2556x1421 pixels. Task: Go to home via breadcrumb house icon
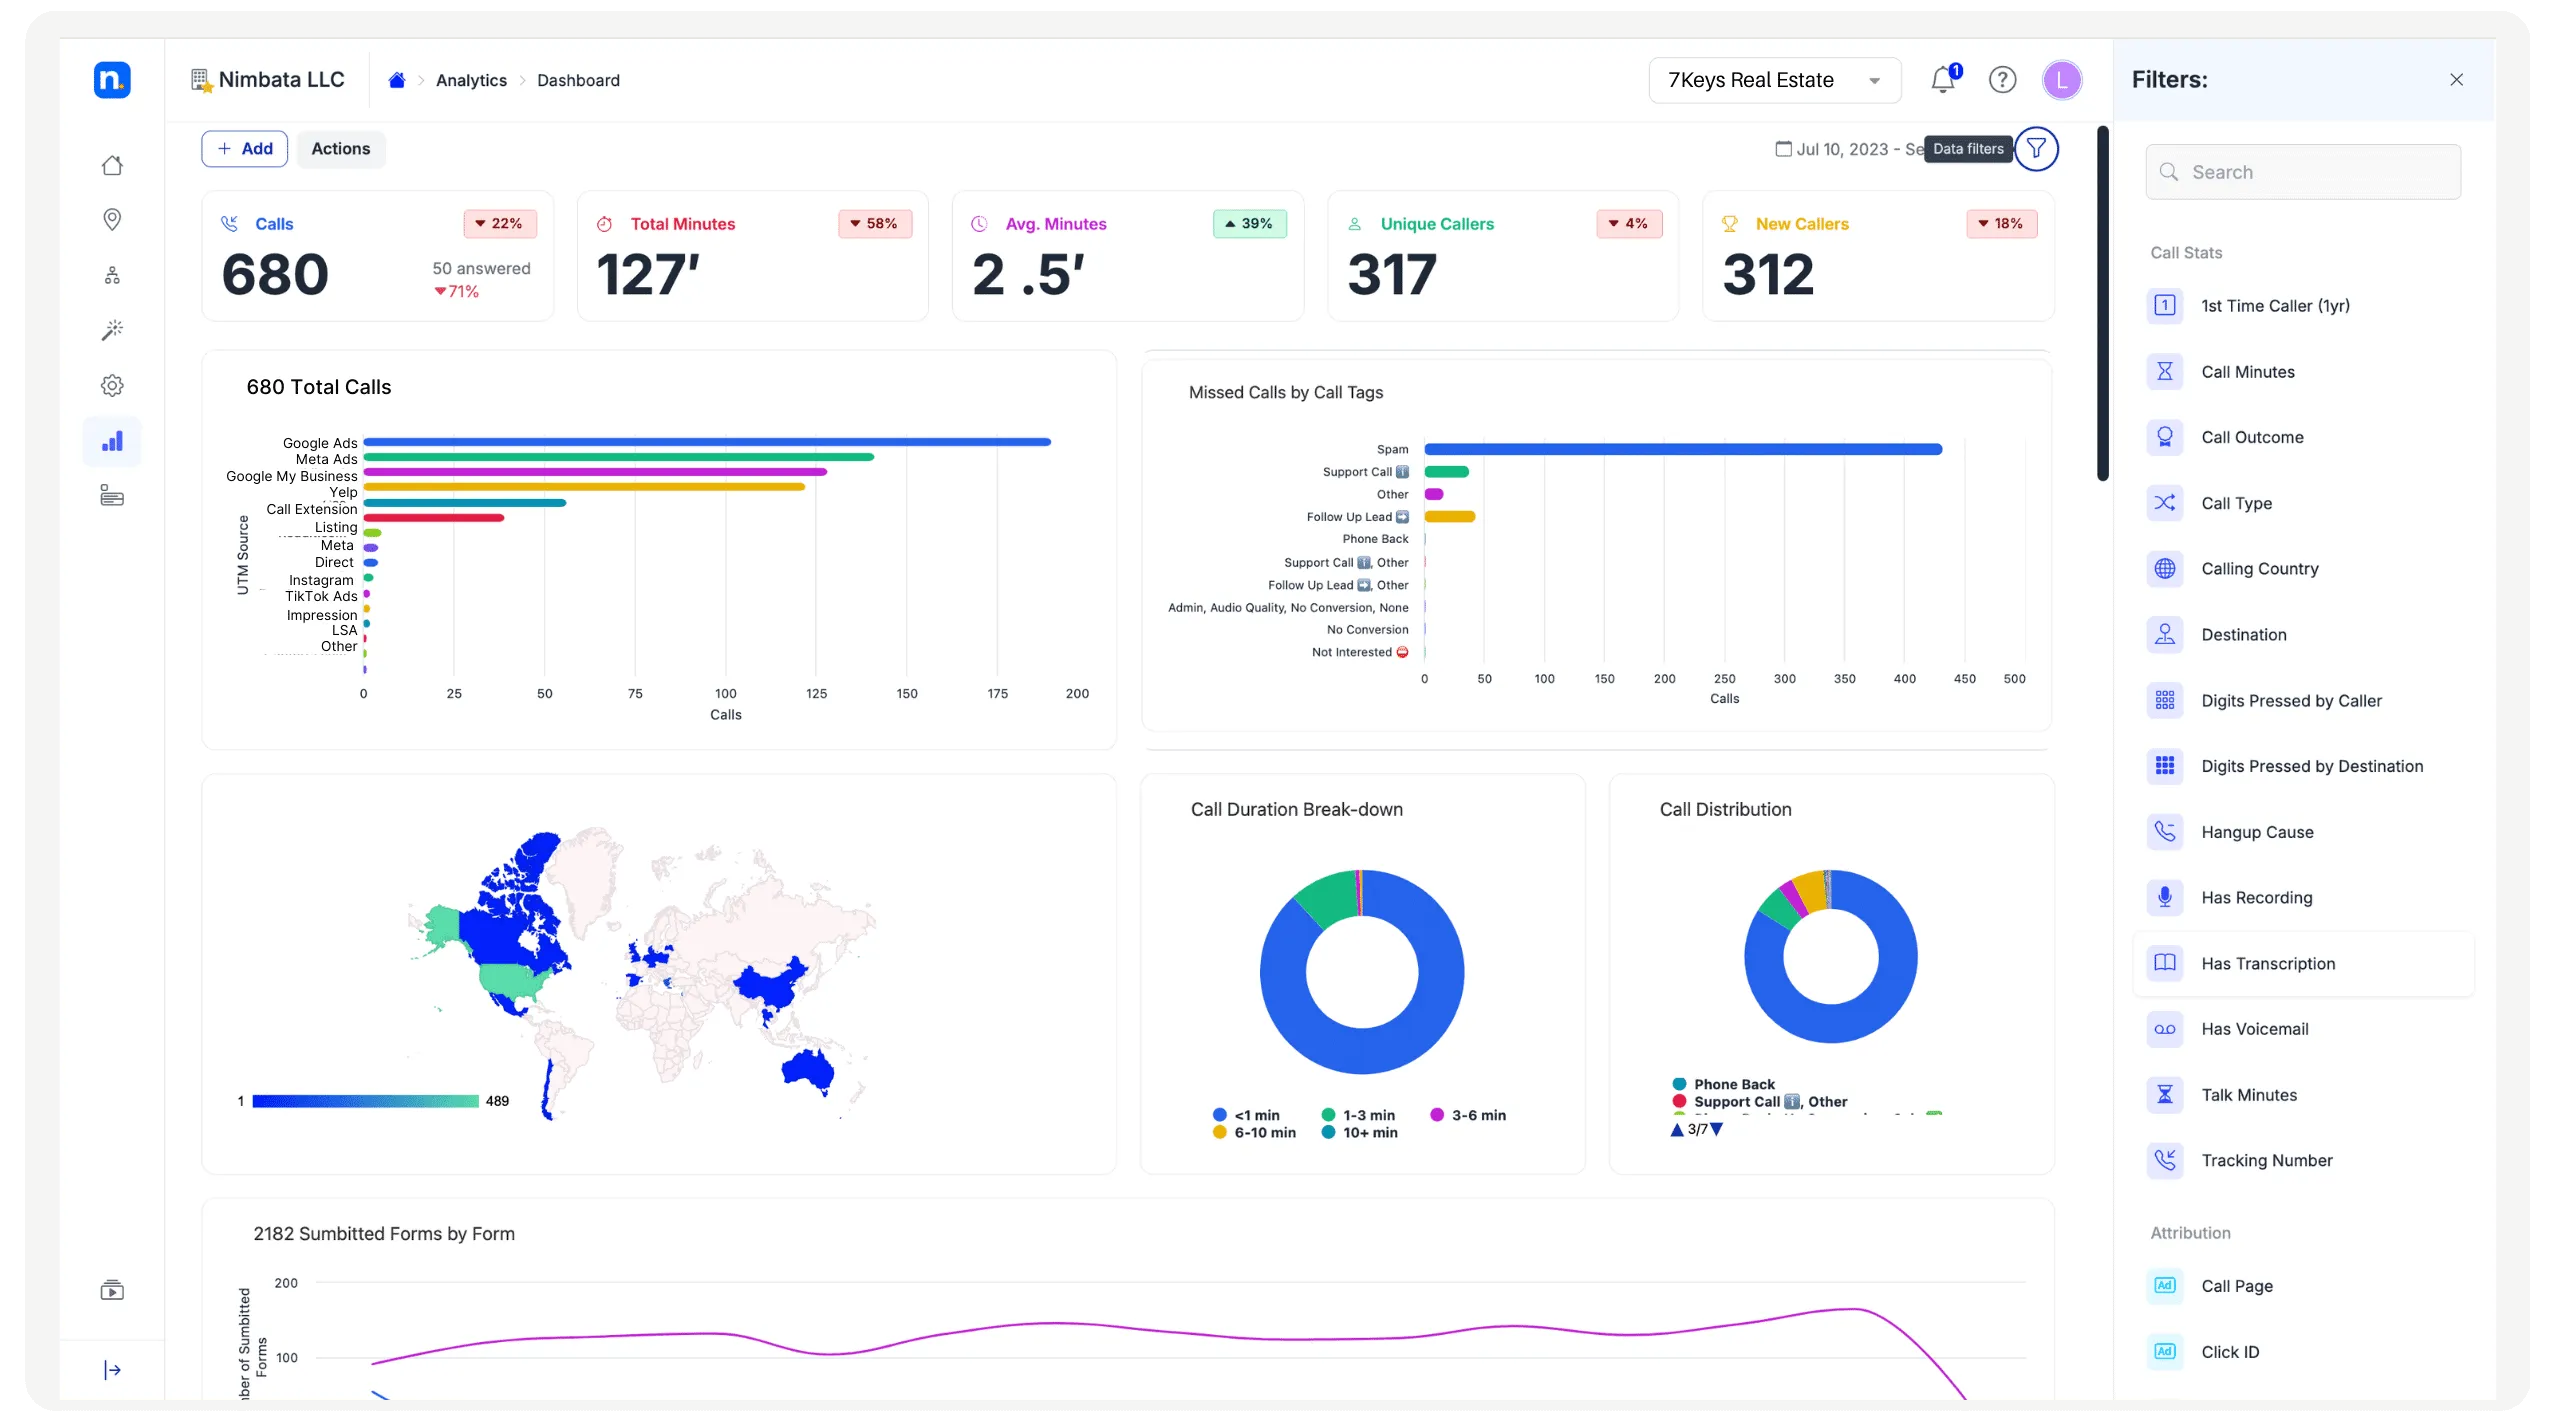coord(397,80)
